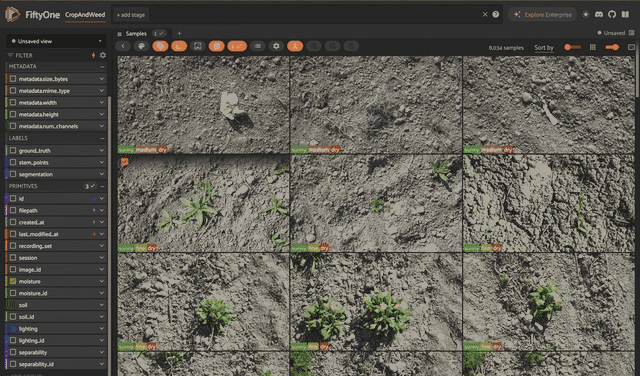This screenshot has height=376, width=640.
Task: Click the Samples tab grid icon
Action: pyautogui.click(x=120, y=34)
